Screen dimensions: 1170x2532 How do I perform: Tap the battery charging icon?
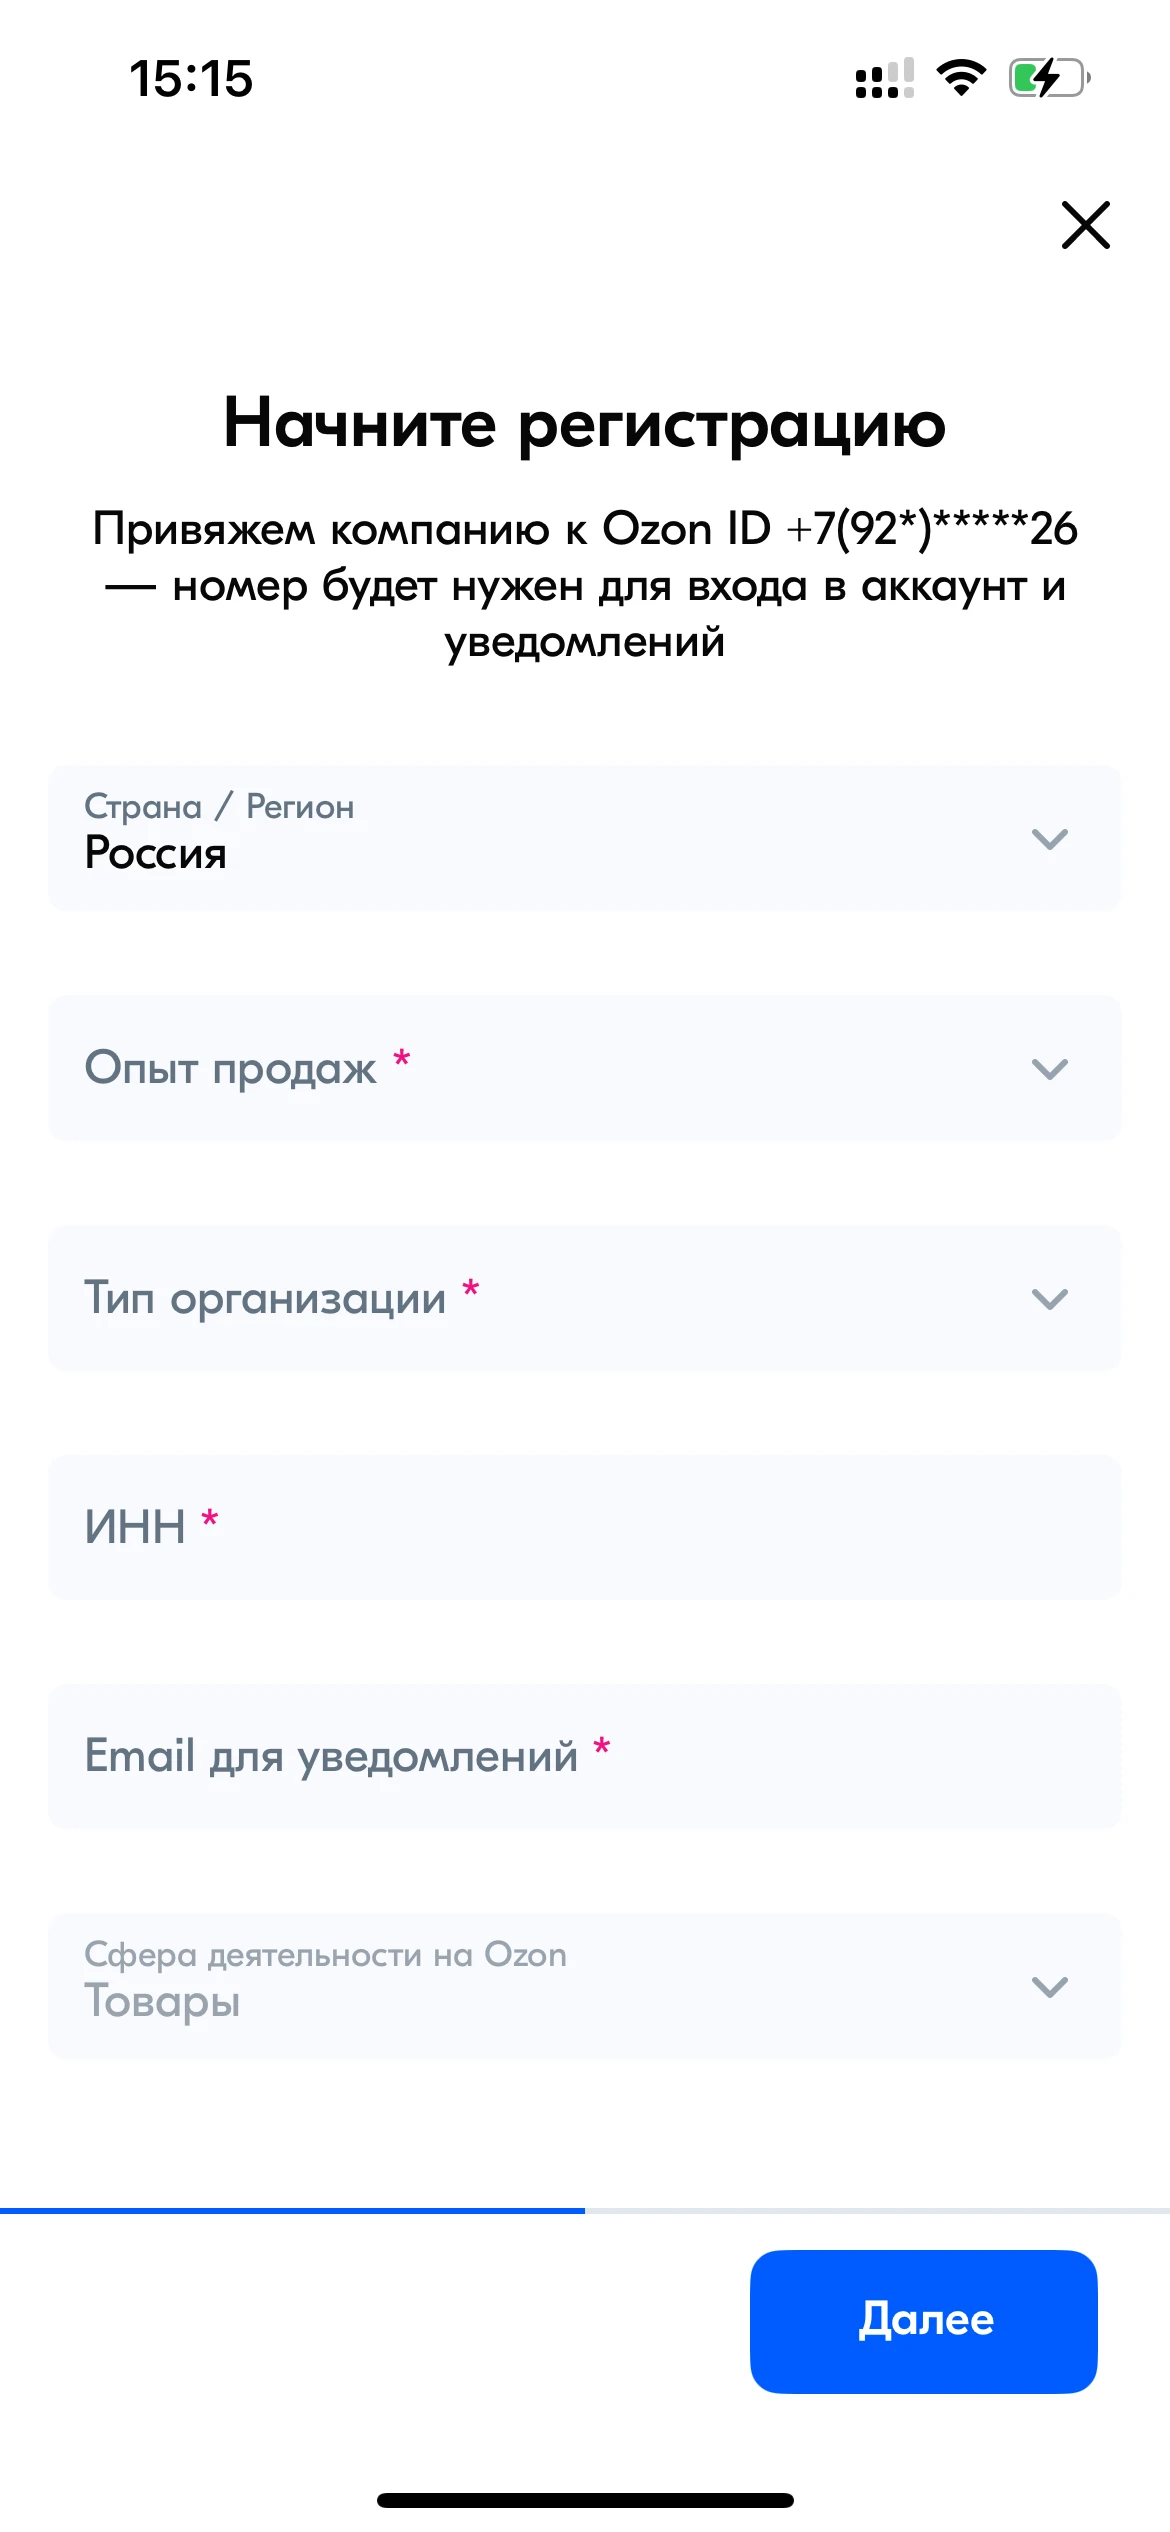coord(1048,78)
